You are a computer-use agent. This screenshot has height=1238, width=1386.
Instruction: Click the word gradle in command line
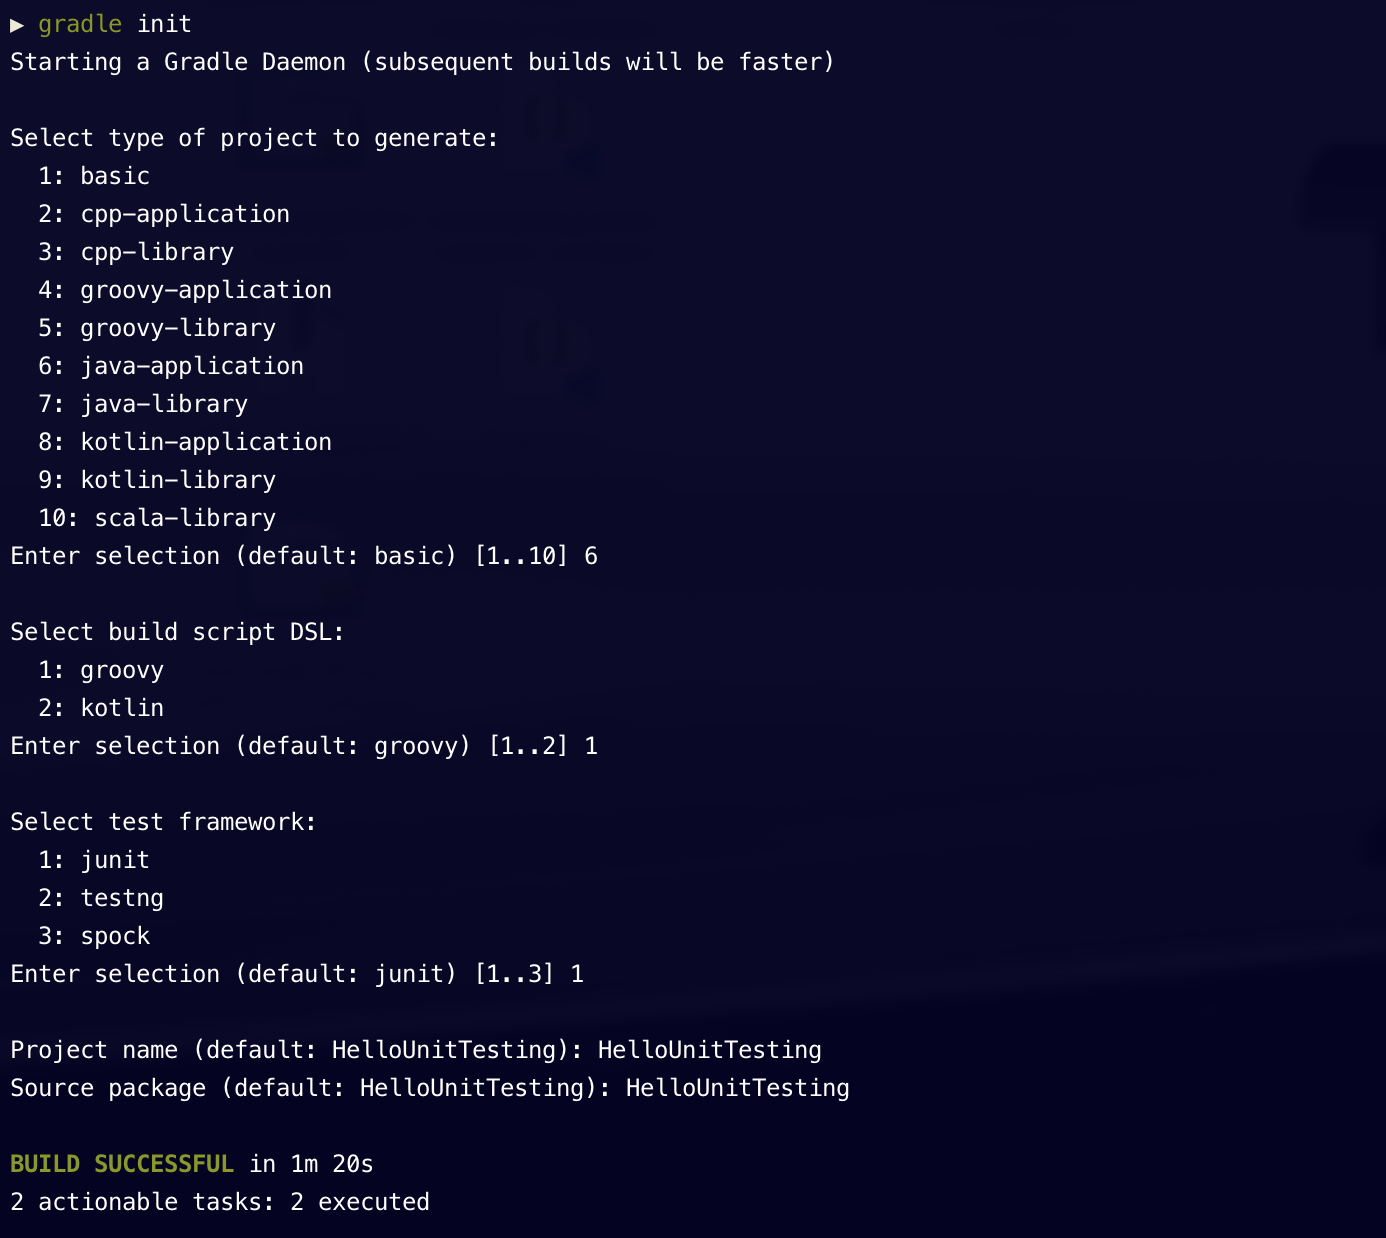click(x=80, y=25)
